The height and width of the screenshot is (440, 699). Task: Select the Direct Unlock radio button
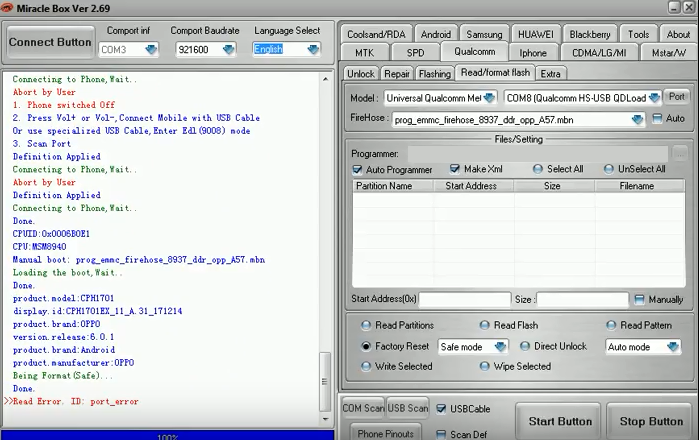coord(525,346)
